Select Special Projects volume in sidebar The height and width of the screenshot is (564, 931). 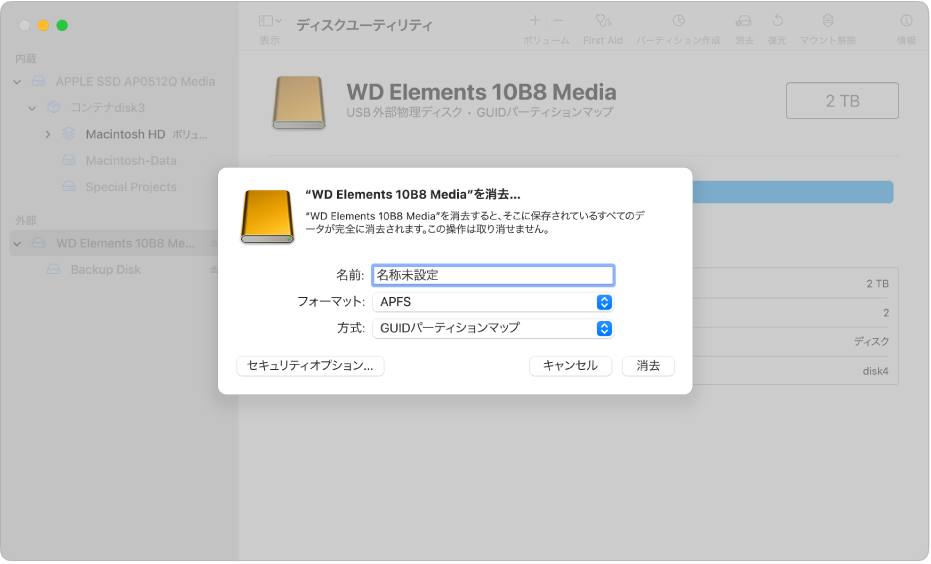131,187
